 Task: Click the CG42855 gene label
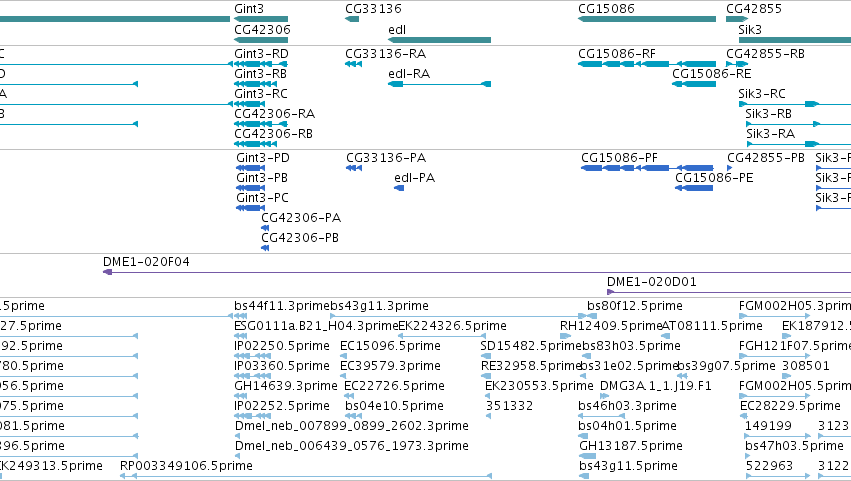coord(754,9)
